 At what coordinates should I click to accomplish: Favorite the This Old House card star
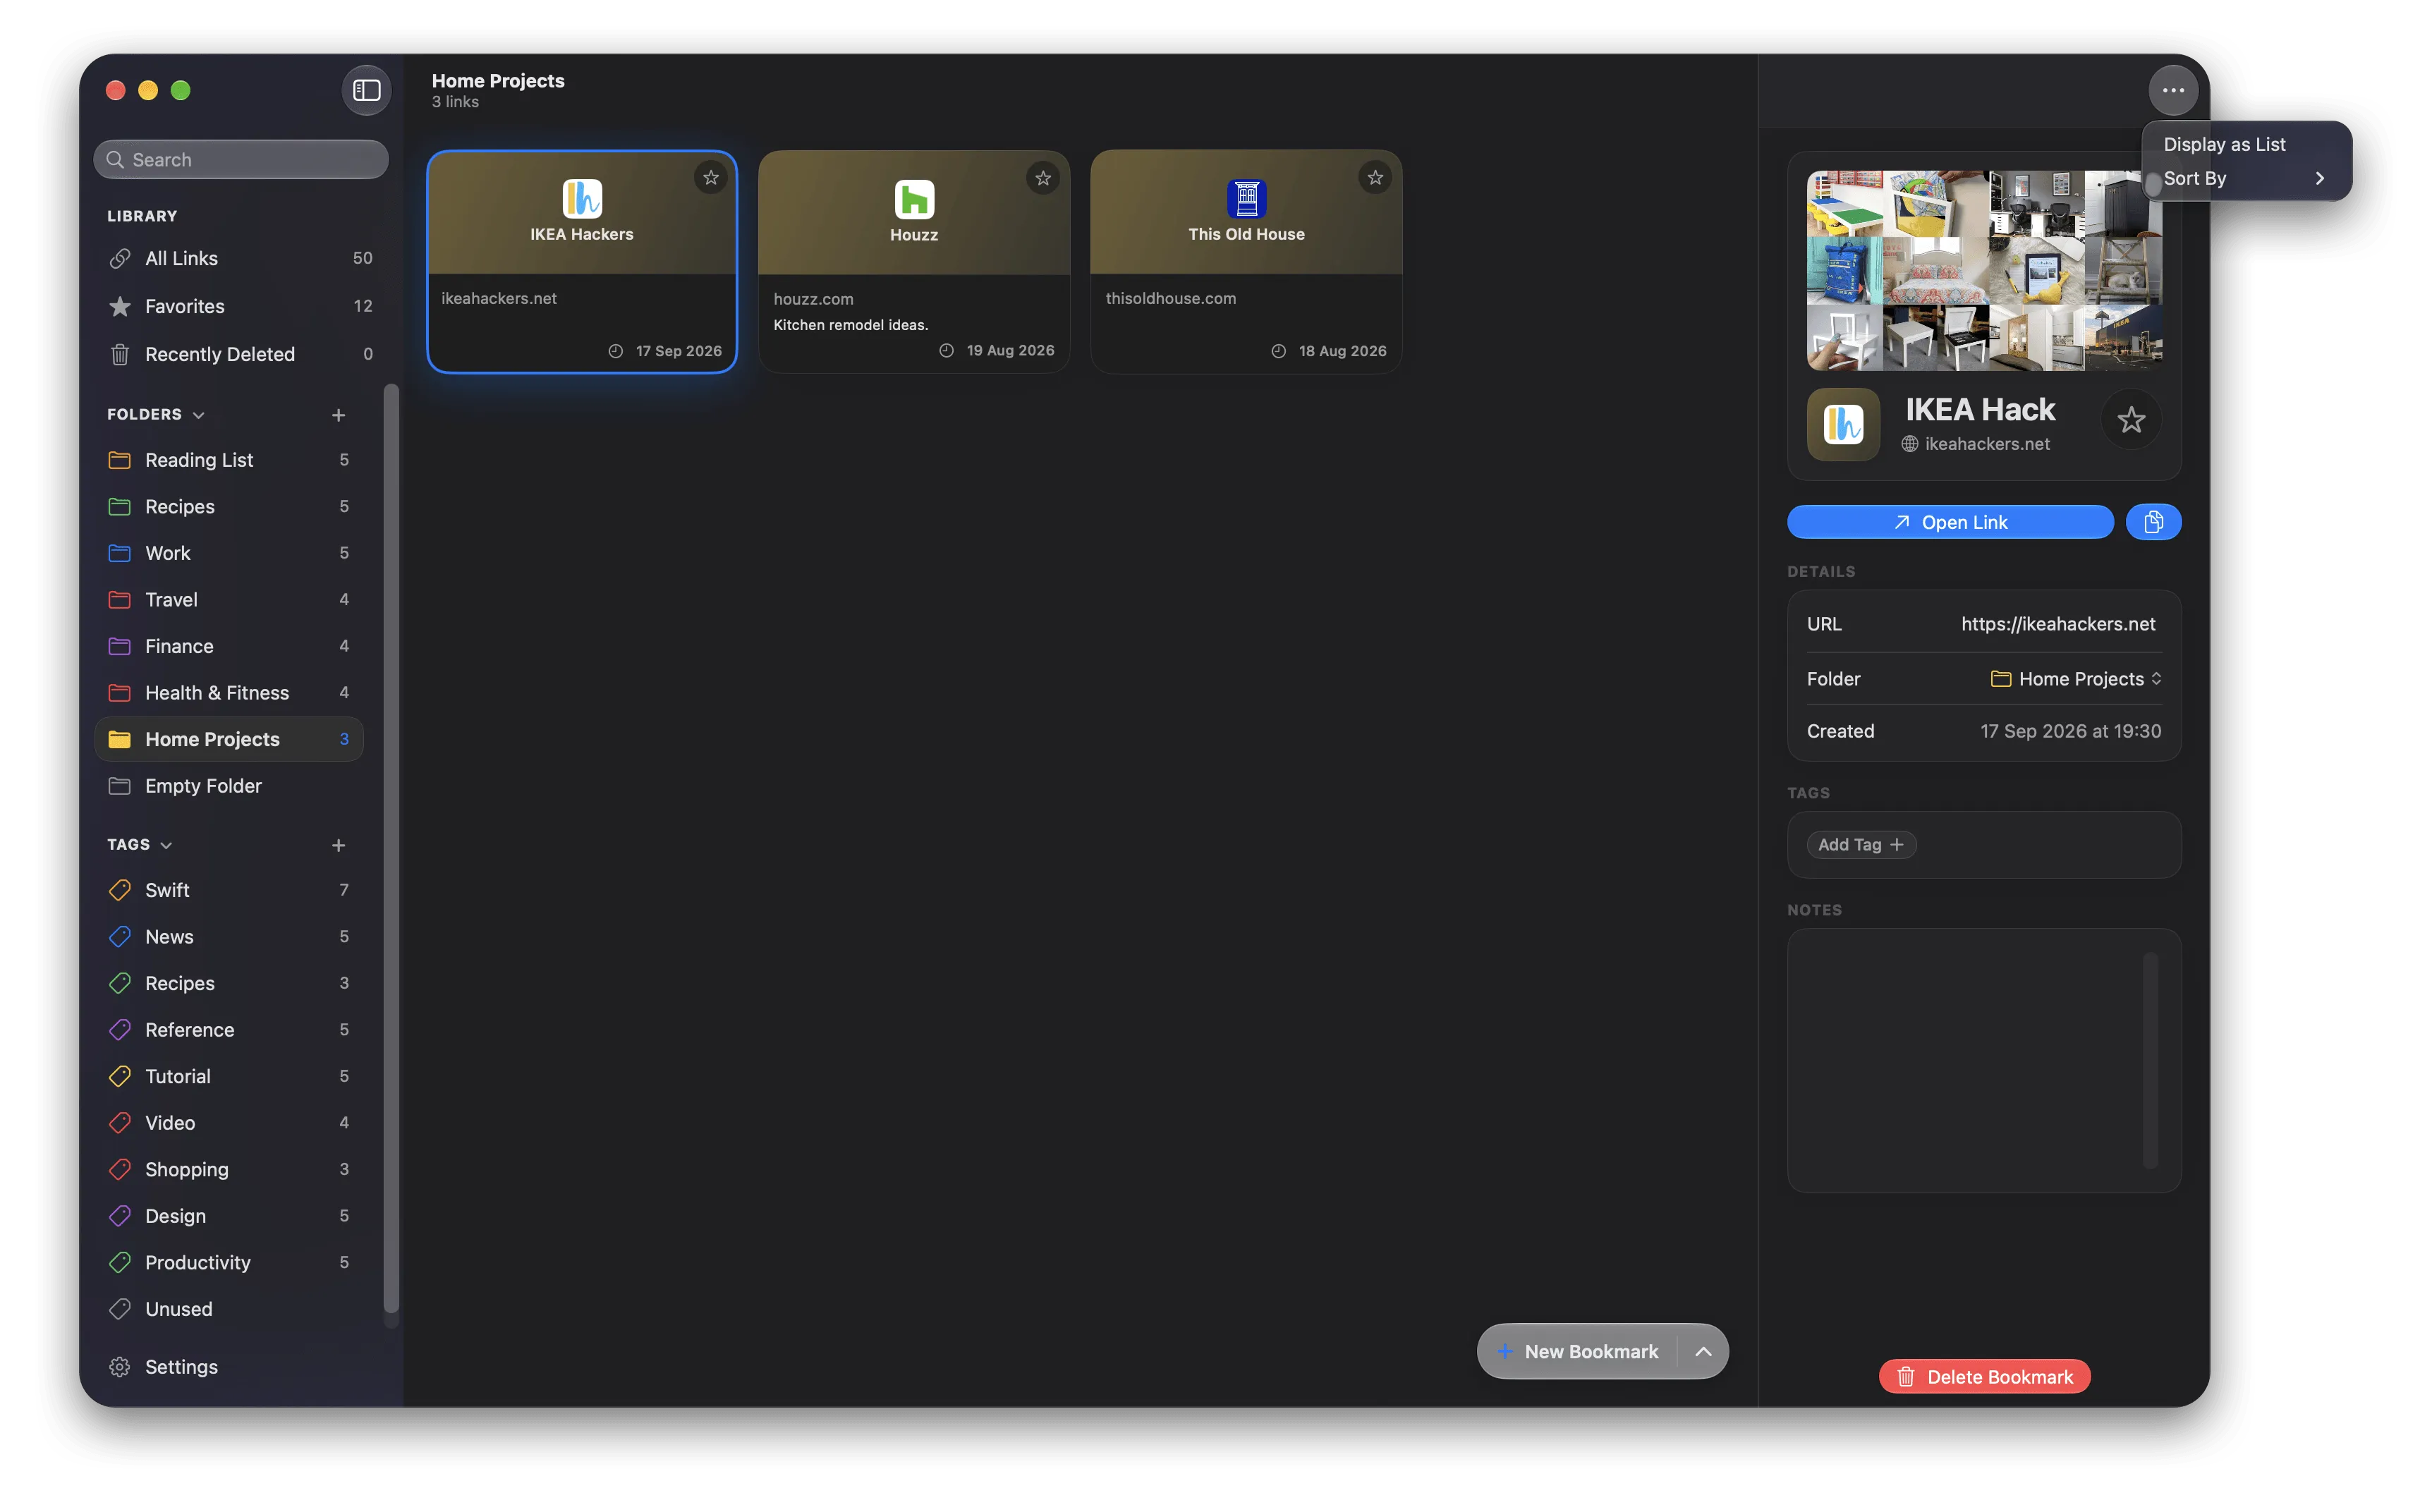[x=1374, y=178]
